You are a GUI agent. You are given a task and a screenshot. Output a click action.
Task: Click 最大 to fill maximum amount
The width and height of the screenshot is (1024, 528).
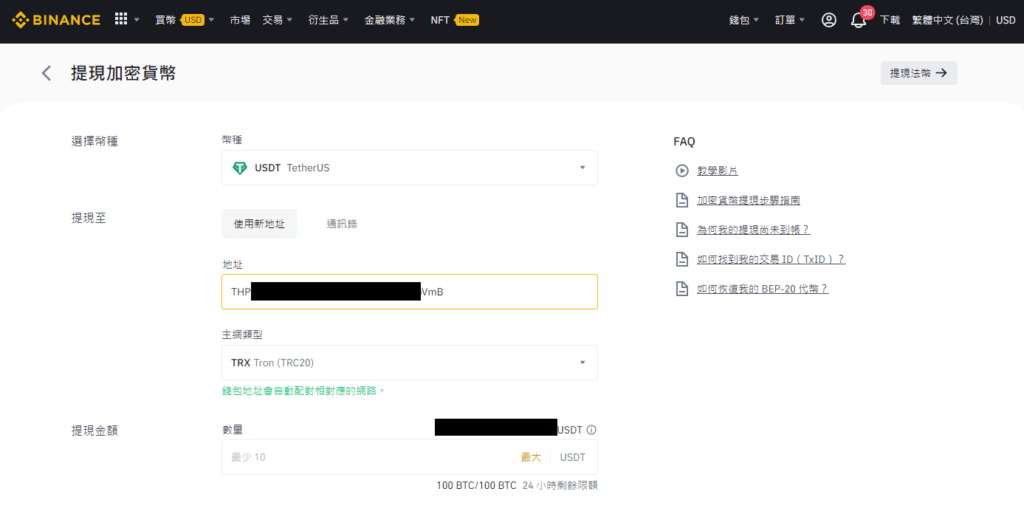point(530,457)
